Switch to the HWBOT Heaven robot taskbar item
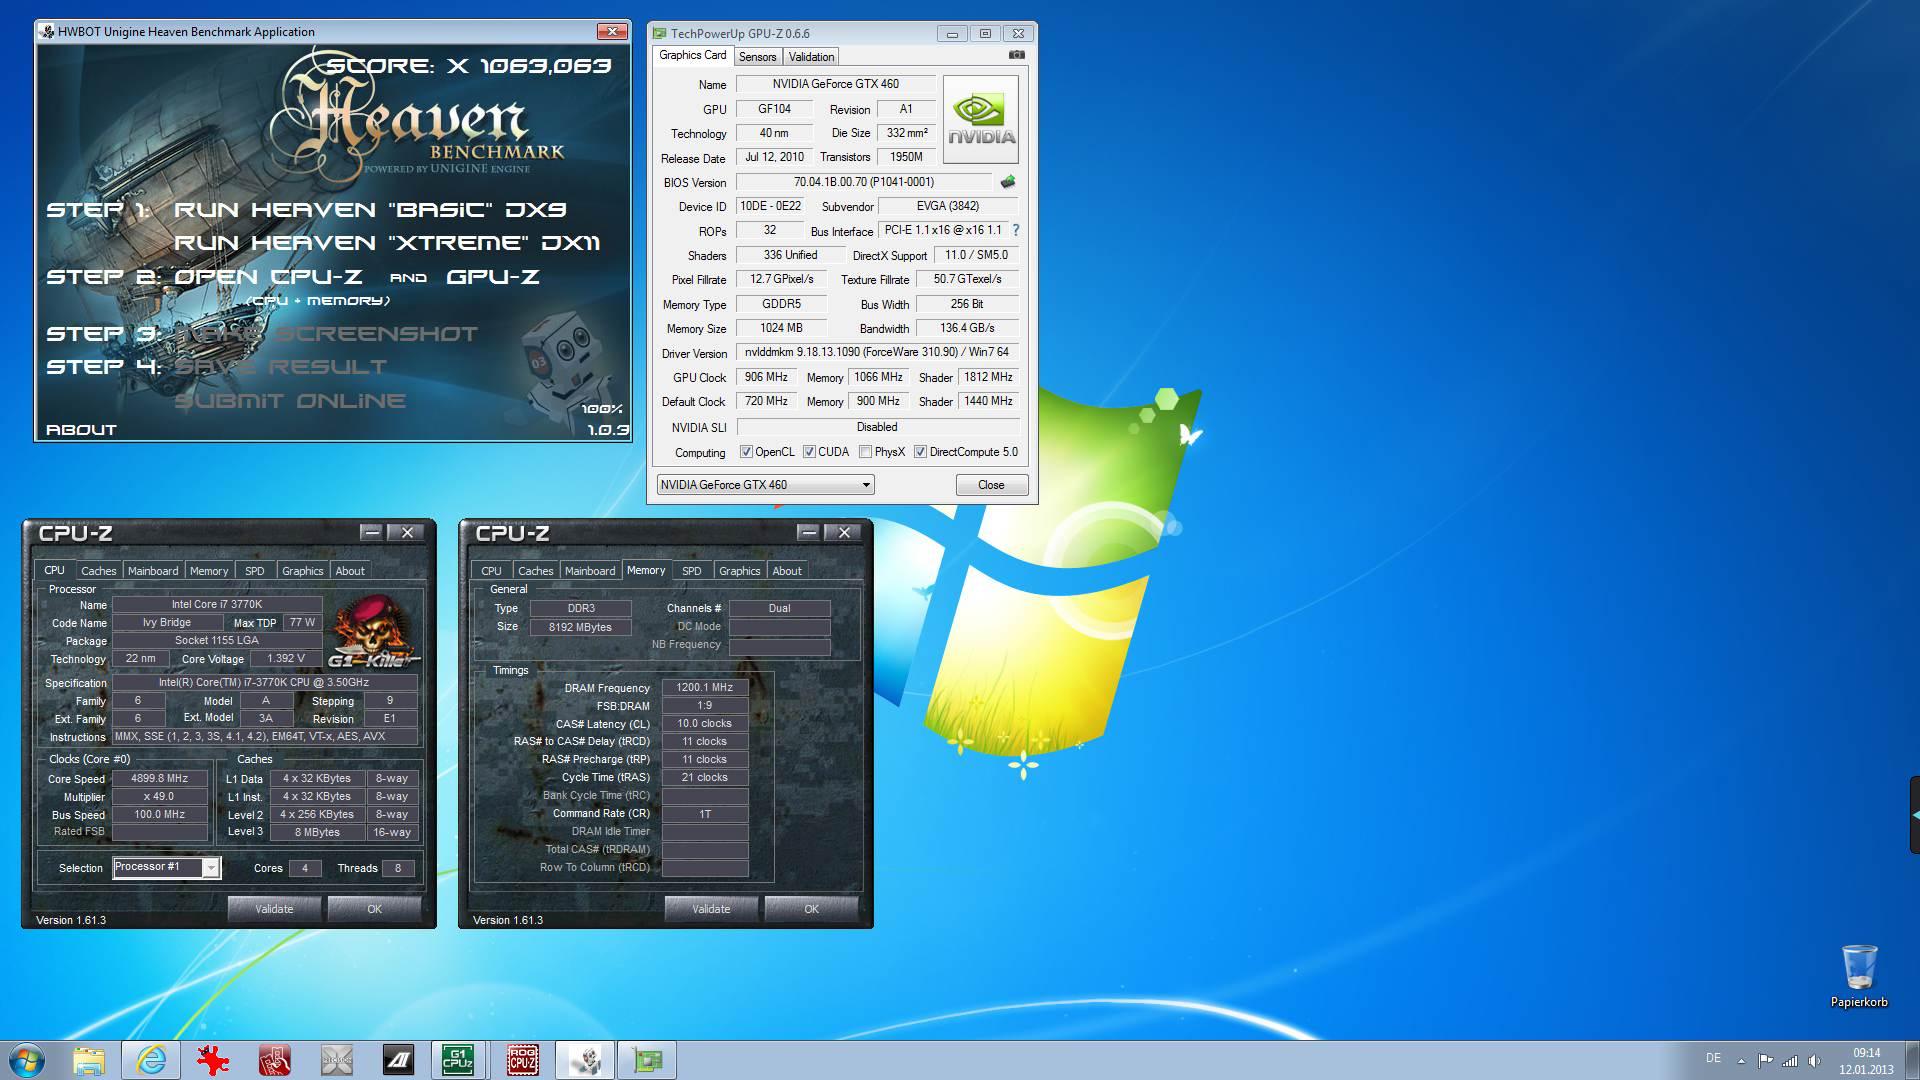The width and height of the screenshot is (1920, 1080). (x=585, y=1060)
